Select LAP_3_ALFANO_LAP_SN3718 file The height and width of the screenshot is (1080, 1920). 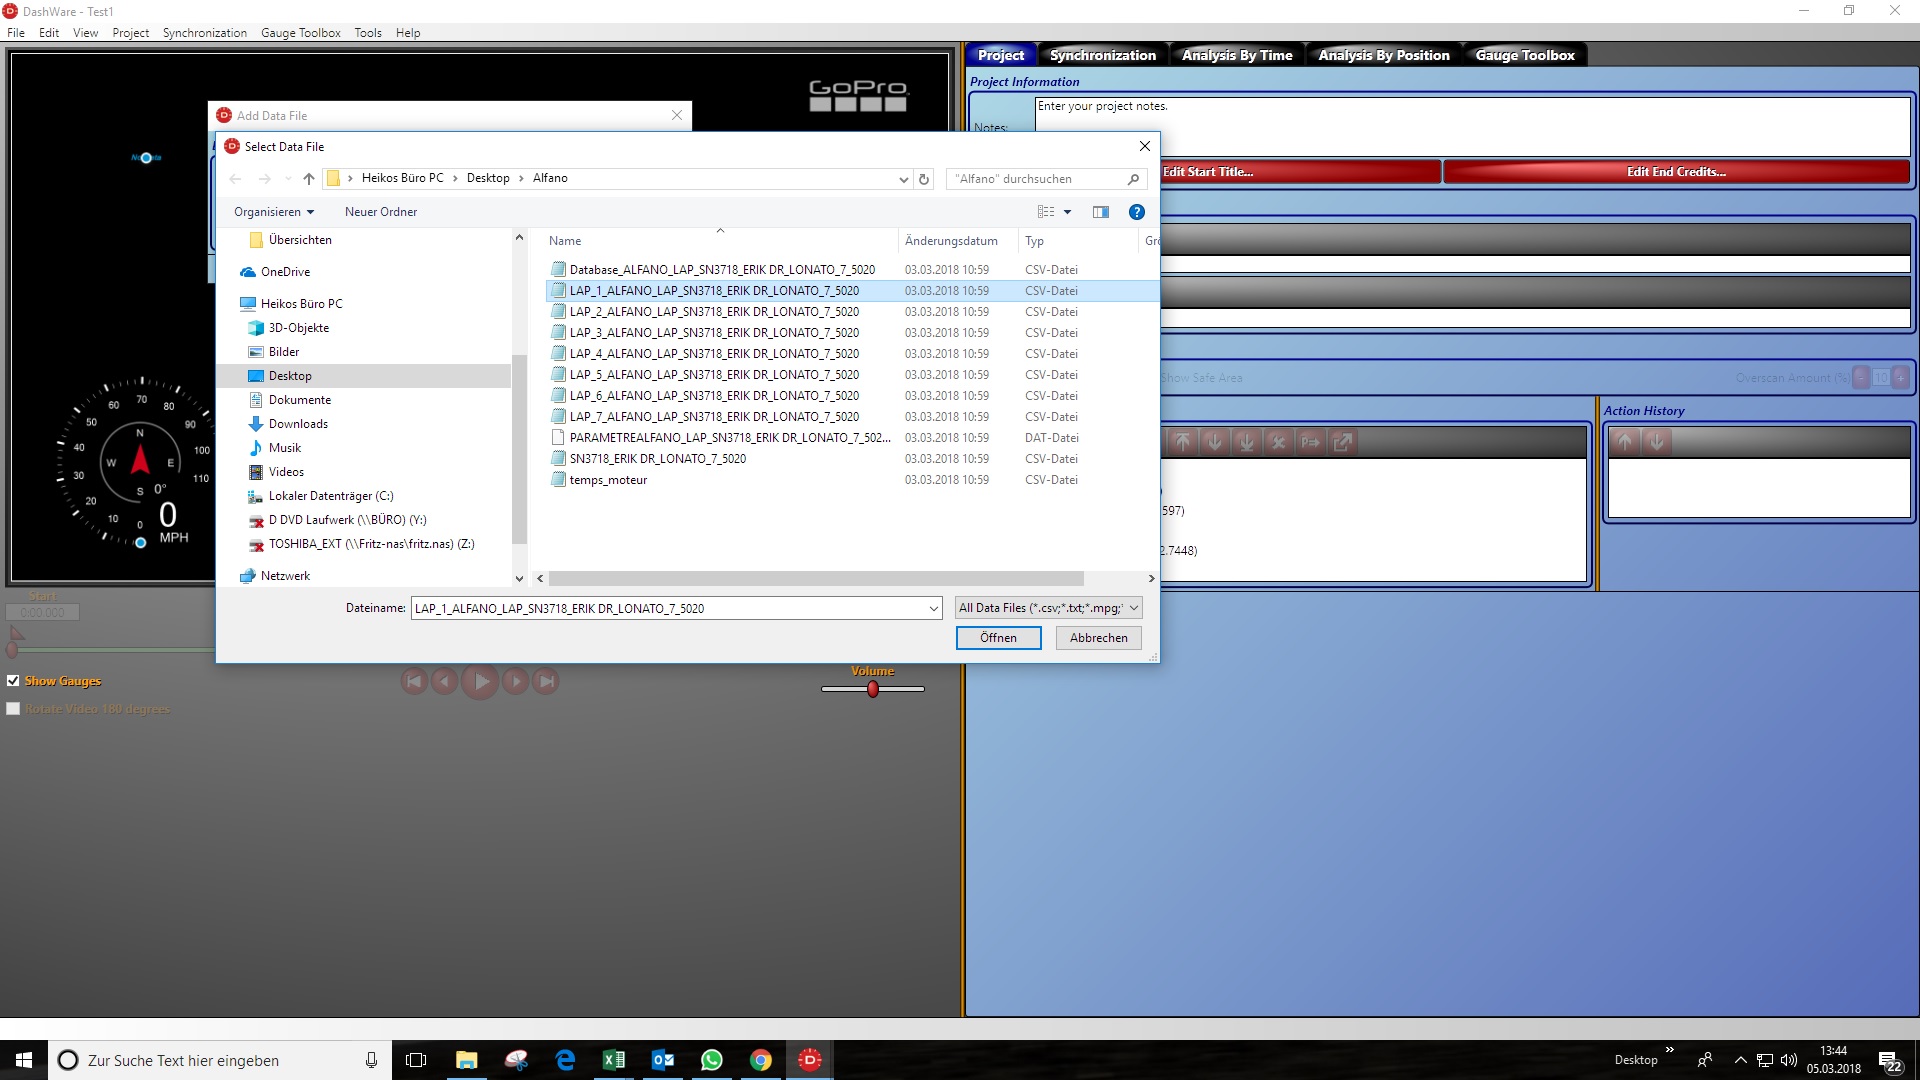click(714, 333)
